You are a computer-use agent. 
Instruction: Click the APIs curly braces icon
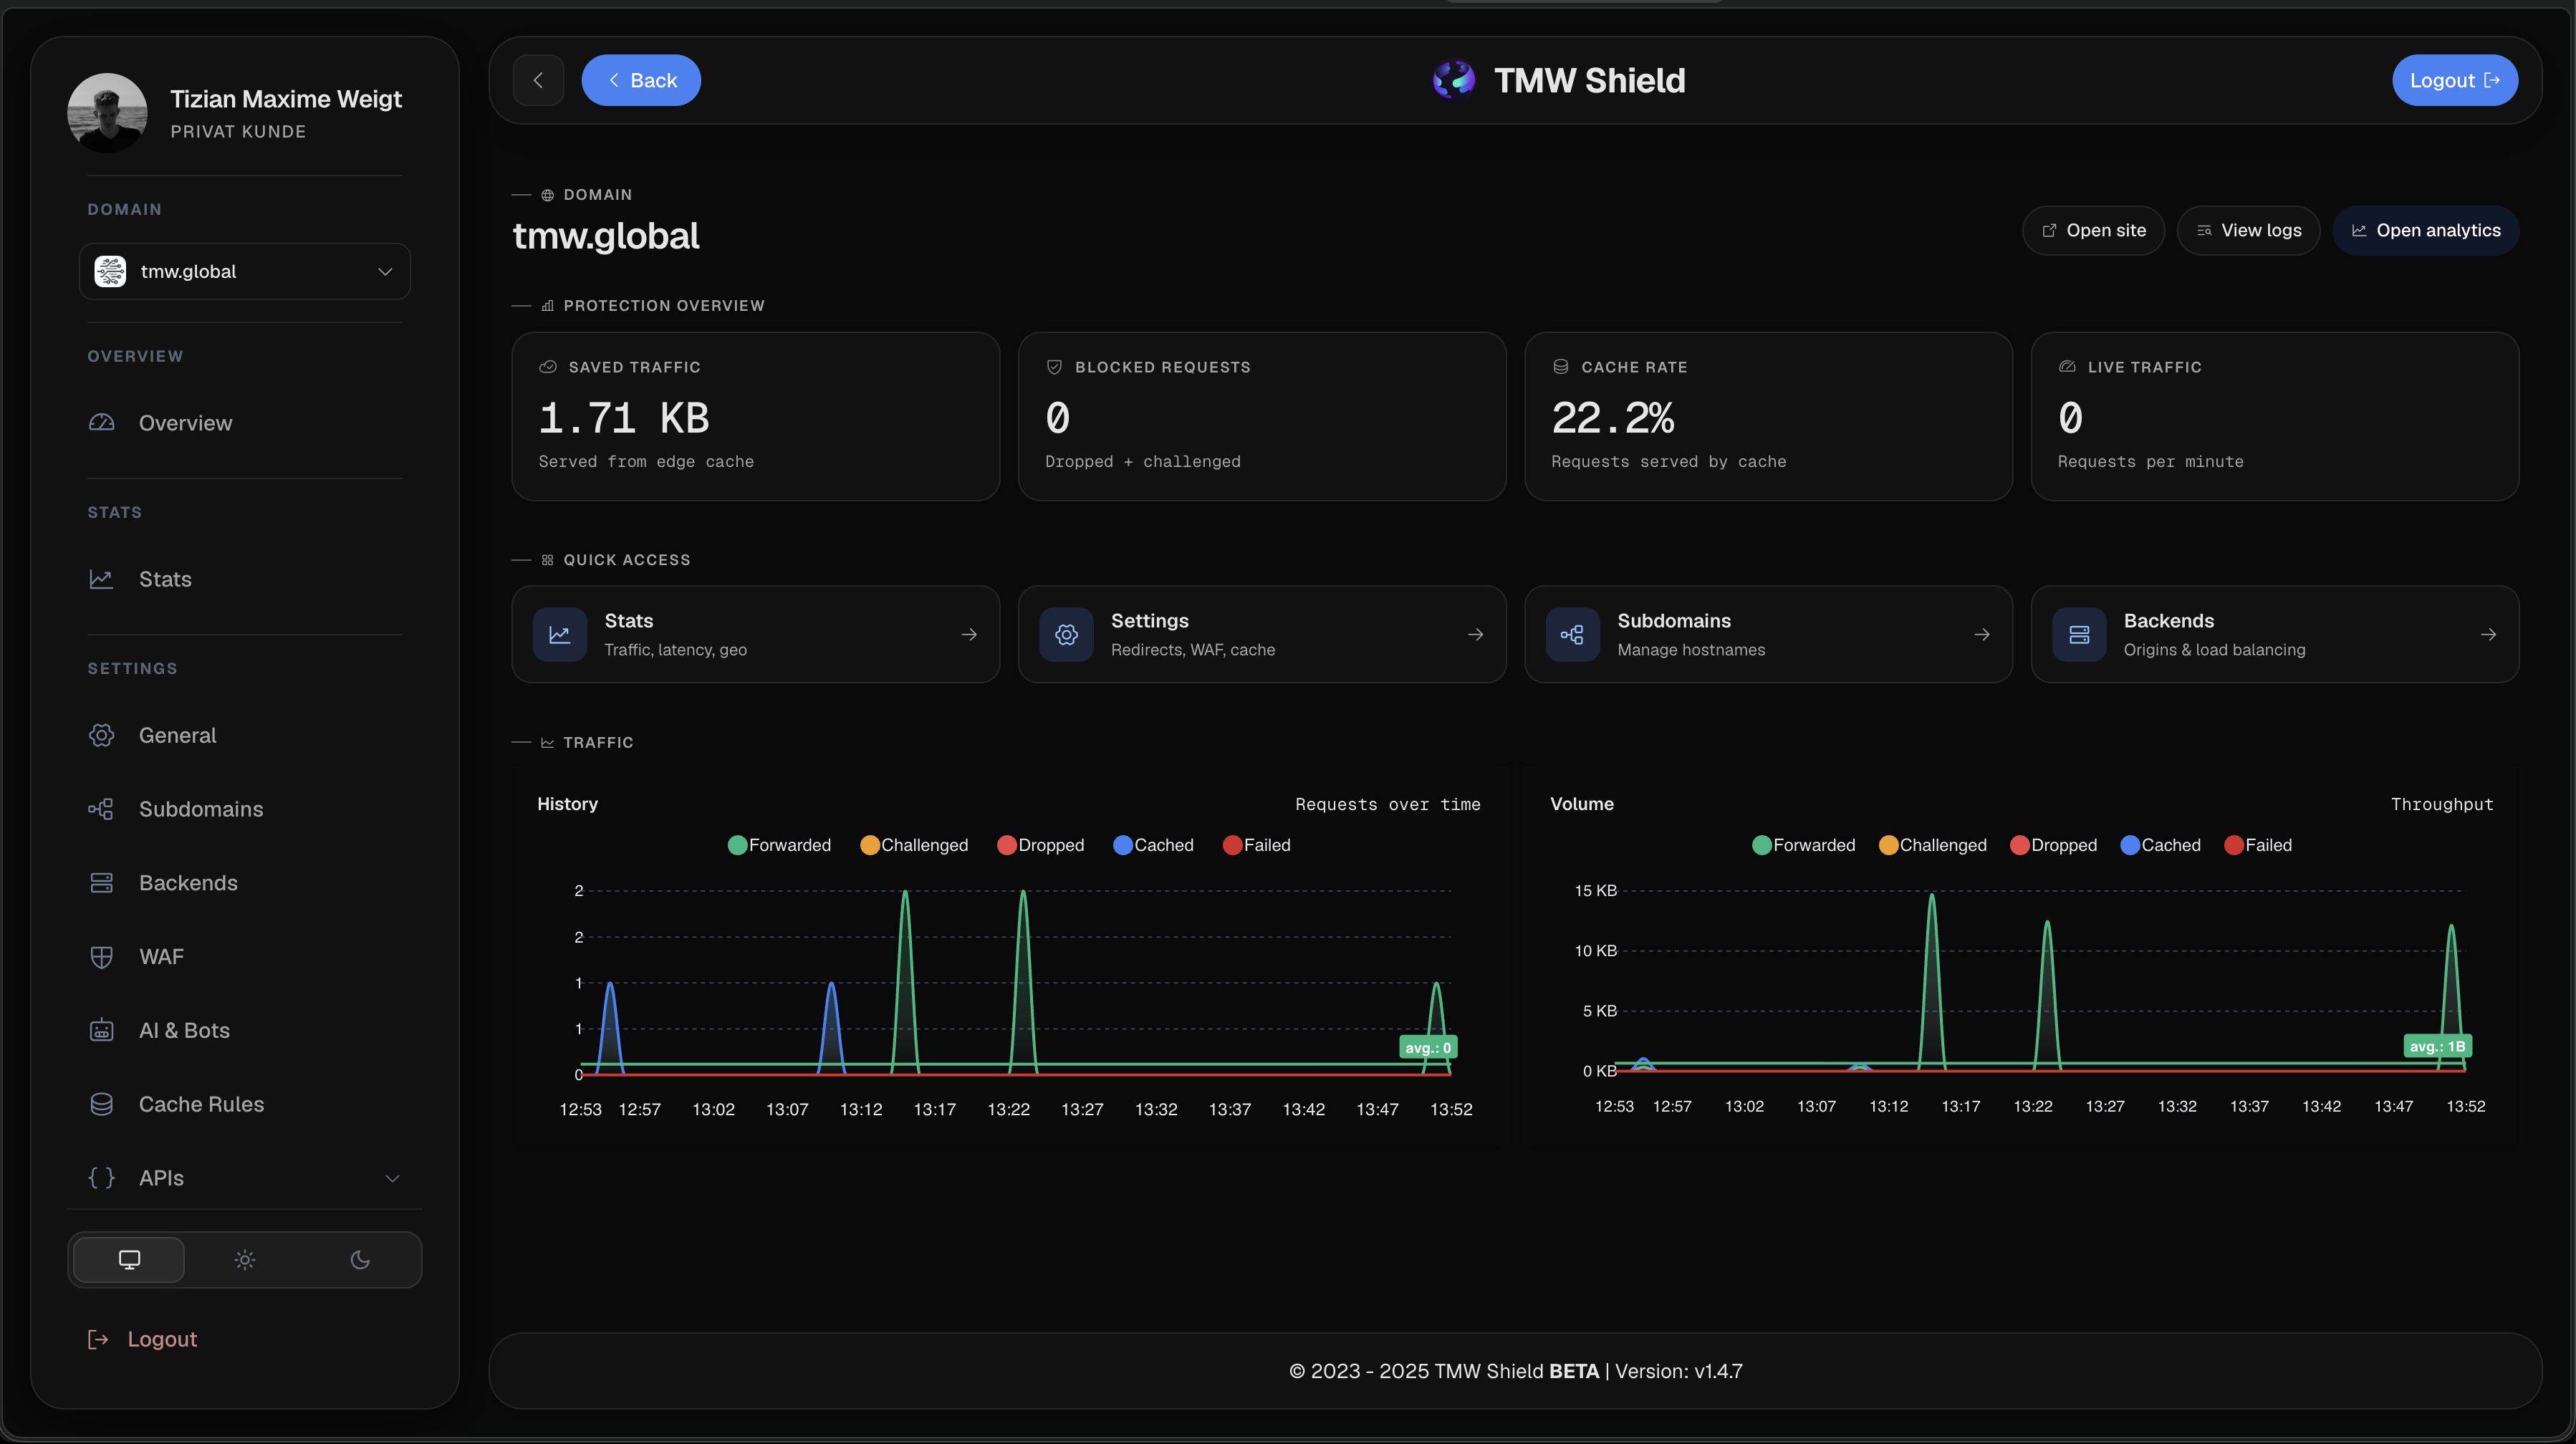(x=102, y=1177)
